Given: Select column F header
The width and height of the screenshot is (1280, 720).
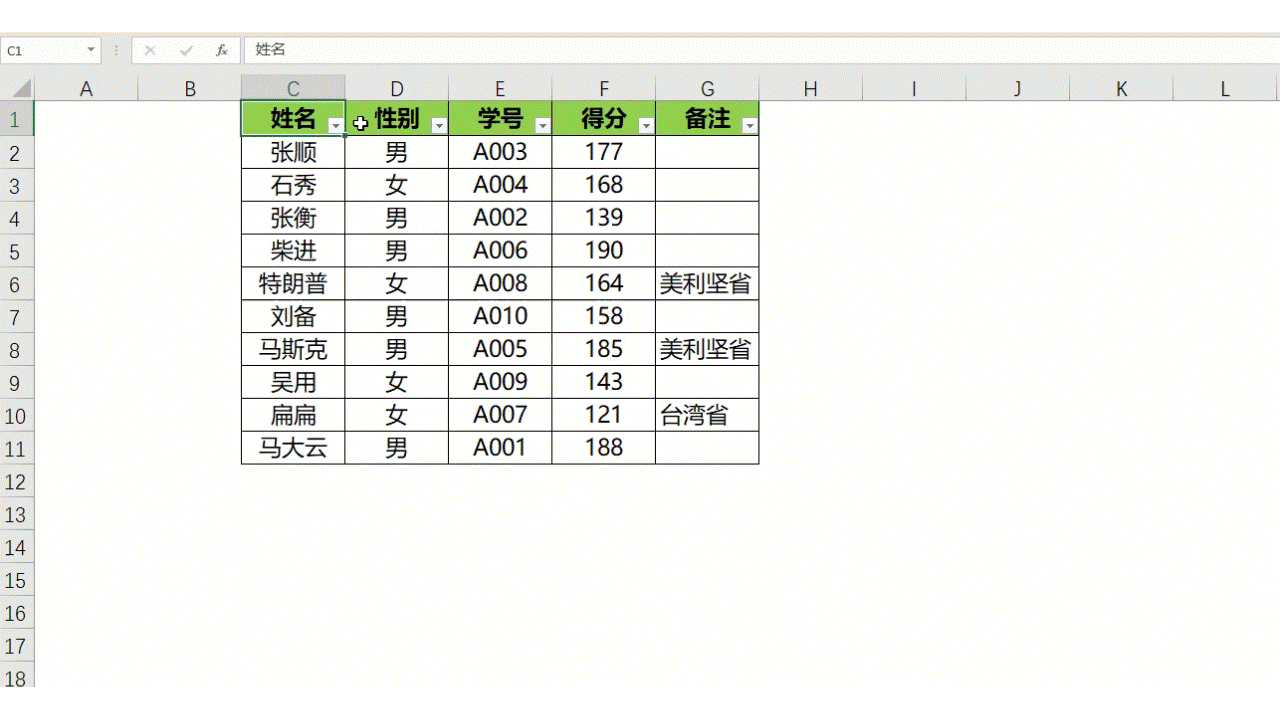Looking at the screenshot, I should point(604,88).
